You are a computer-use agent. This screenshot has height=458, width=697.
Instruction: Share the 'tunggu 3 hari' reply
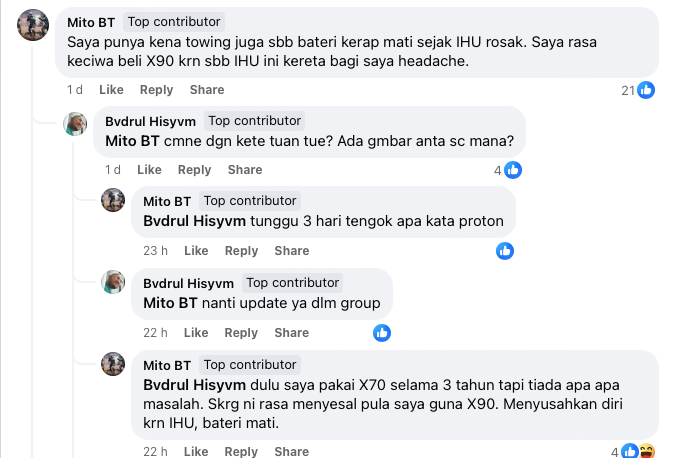click(x=292, y=251)
